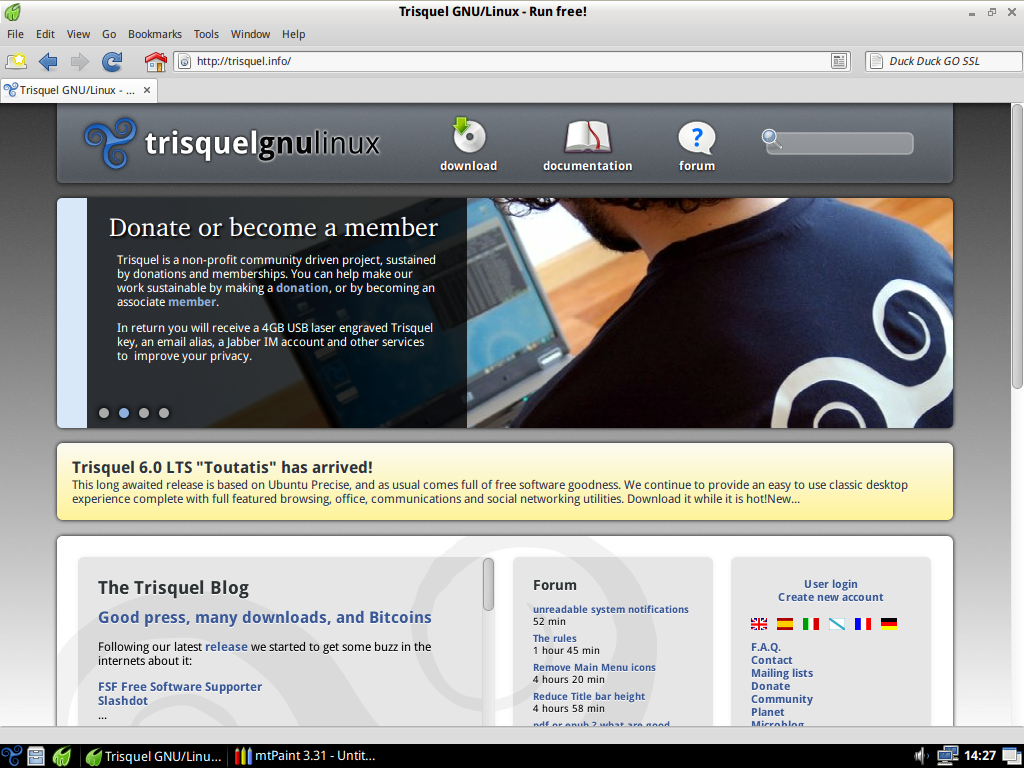Open the Slashdot link
The image size is (1024, 768).
(x=123, y=701)
